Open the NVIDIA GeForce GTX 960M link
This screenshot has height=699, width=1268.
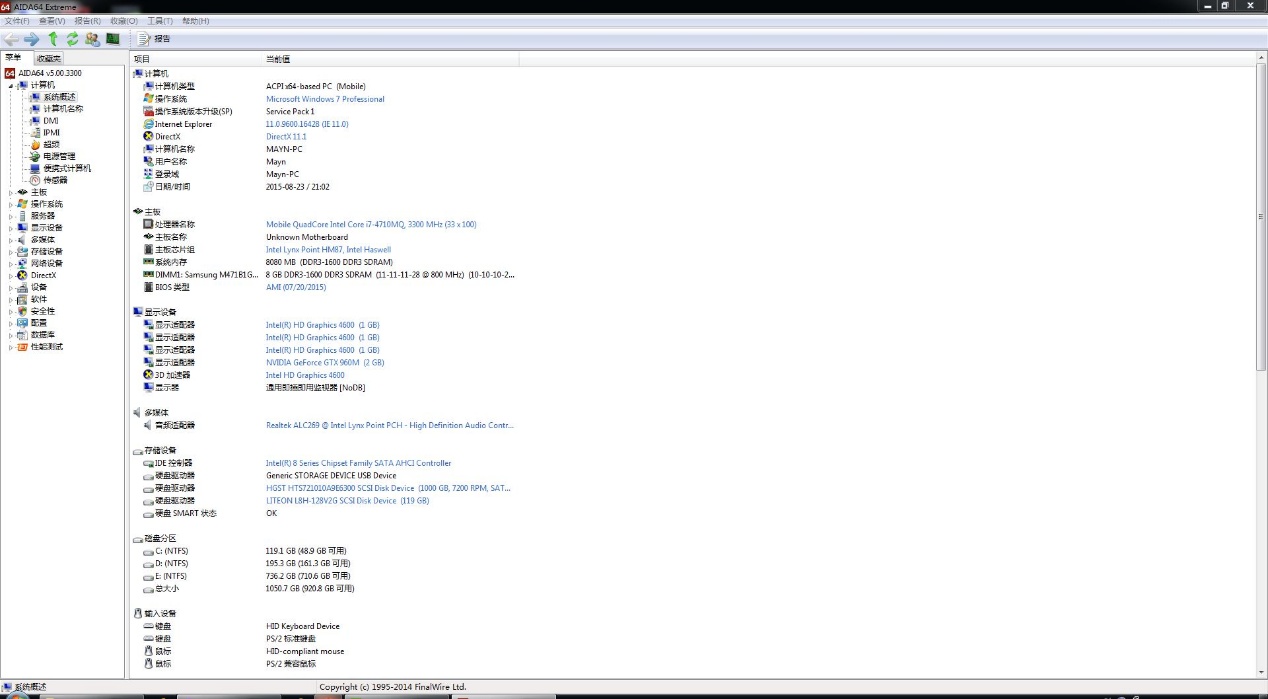click(x=325, y=362)
